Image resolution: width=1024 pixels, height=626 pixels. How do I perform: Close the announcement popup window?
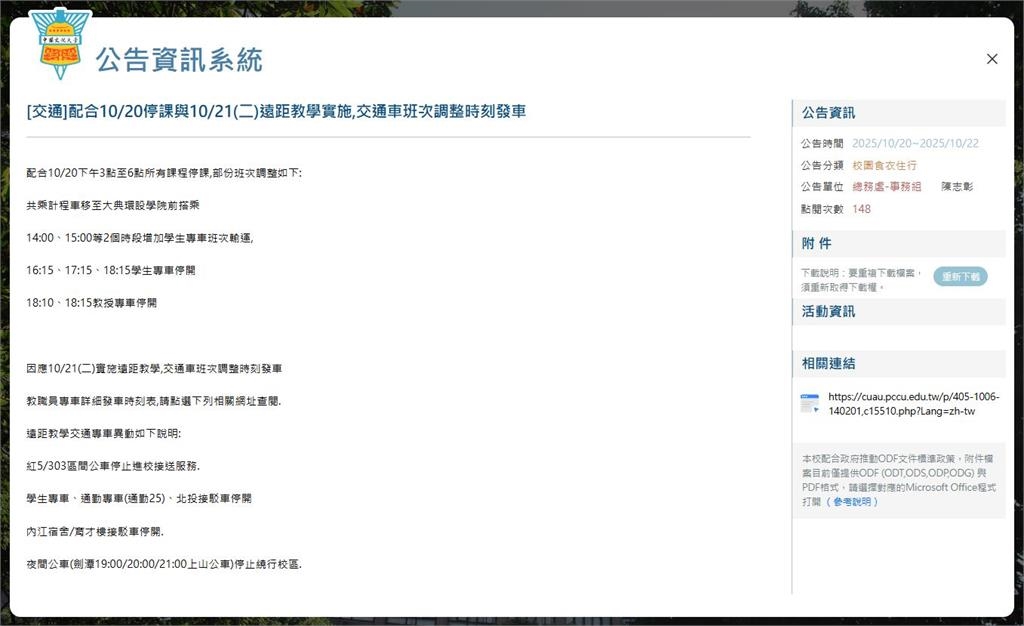992,59
